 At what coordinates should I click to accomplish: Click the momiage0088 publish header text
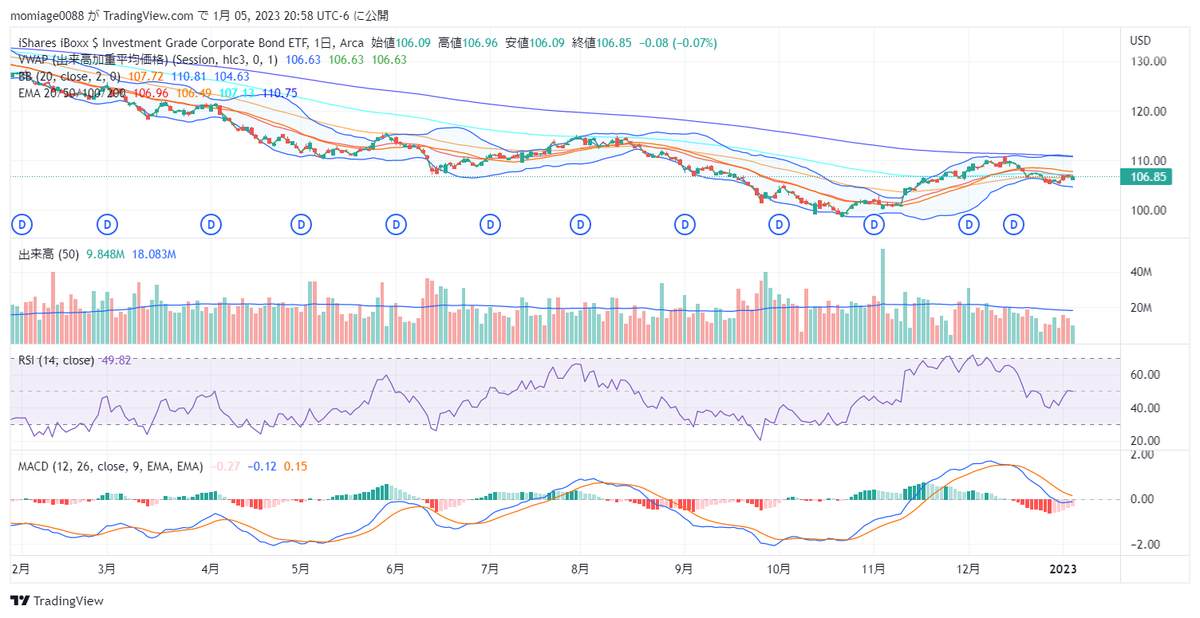point(199,16)
